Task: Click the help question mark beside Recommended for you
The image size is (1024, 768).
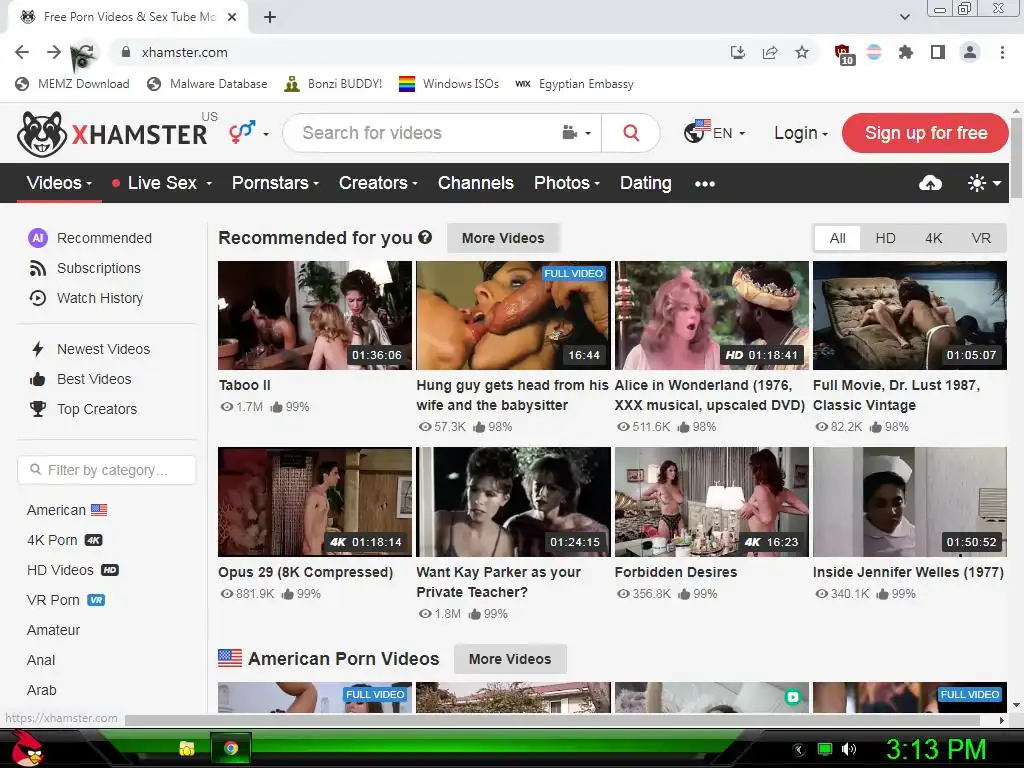Action: [x=425, y=237]
